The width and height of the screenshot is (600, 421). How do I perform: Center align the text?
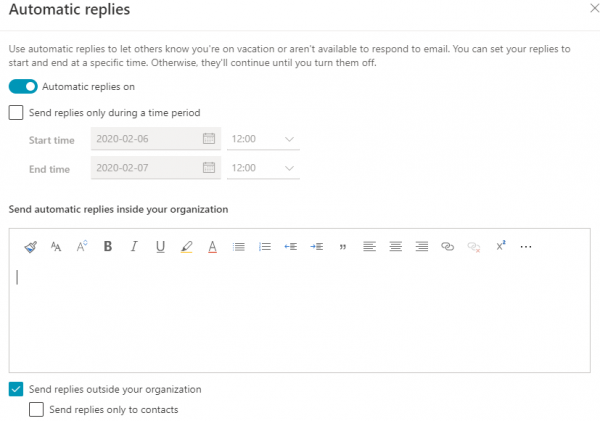coord(395,246)
